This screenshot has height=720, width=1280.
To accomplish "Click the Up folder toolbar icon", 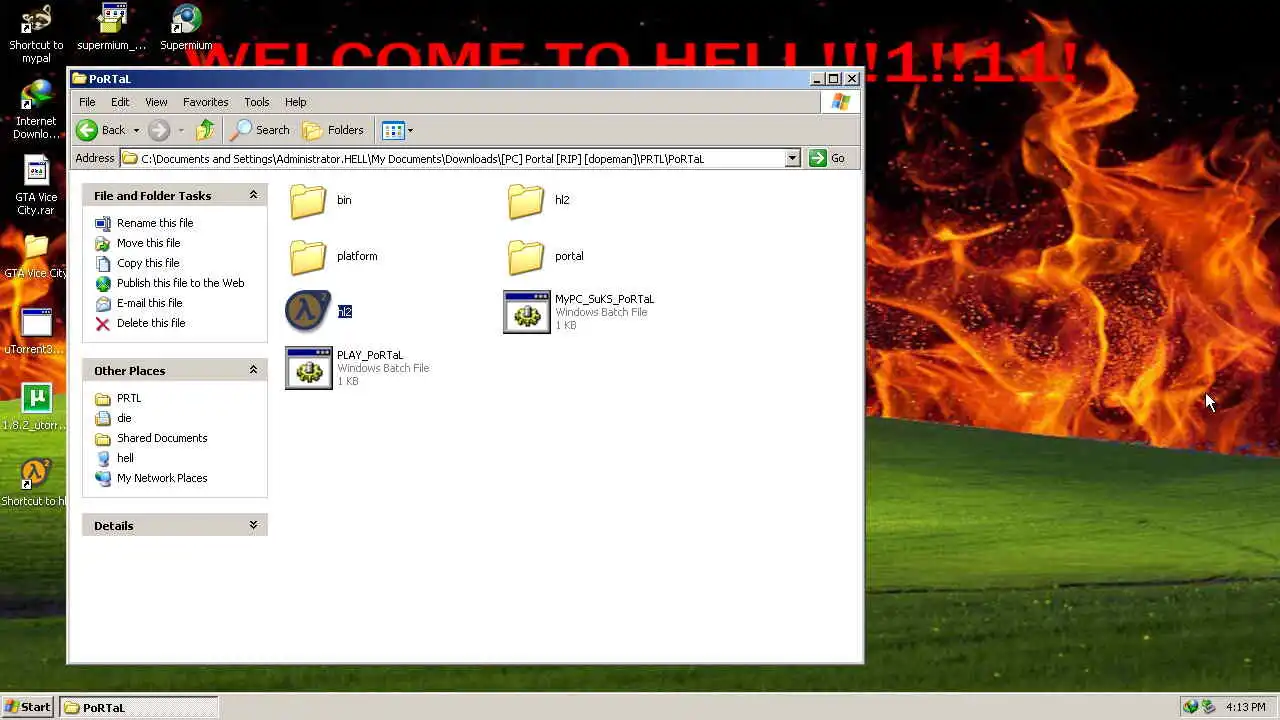I will 205,130.
